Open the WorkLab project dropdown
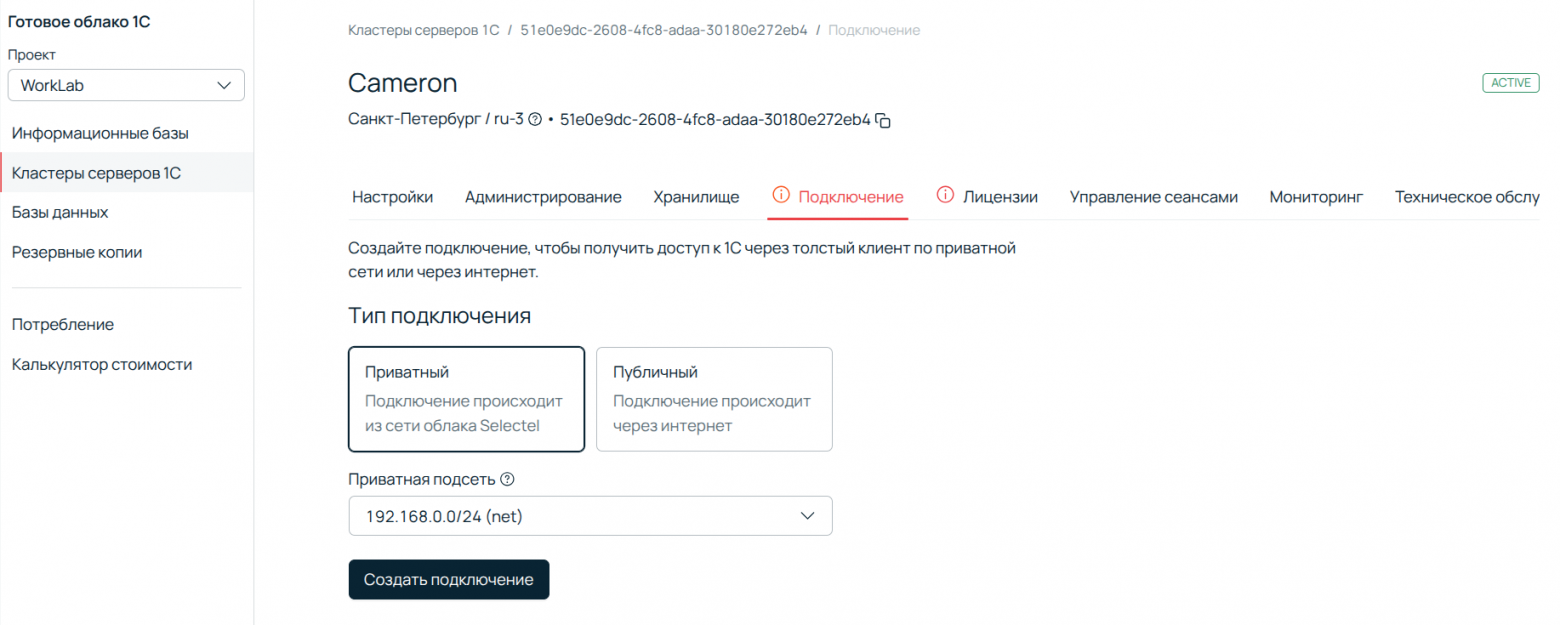This screenshot has height=625, width=1560. coord(126,85)
